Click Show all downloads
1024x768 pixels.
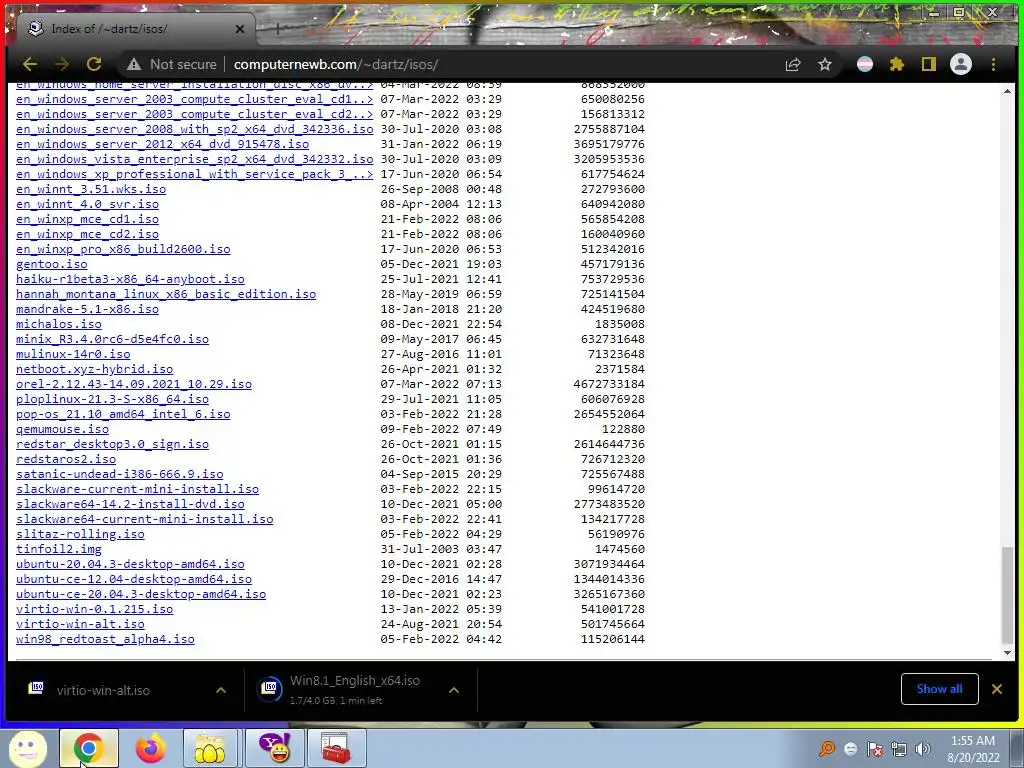[939, 689]
